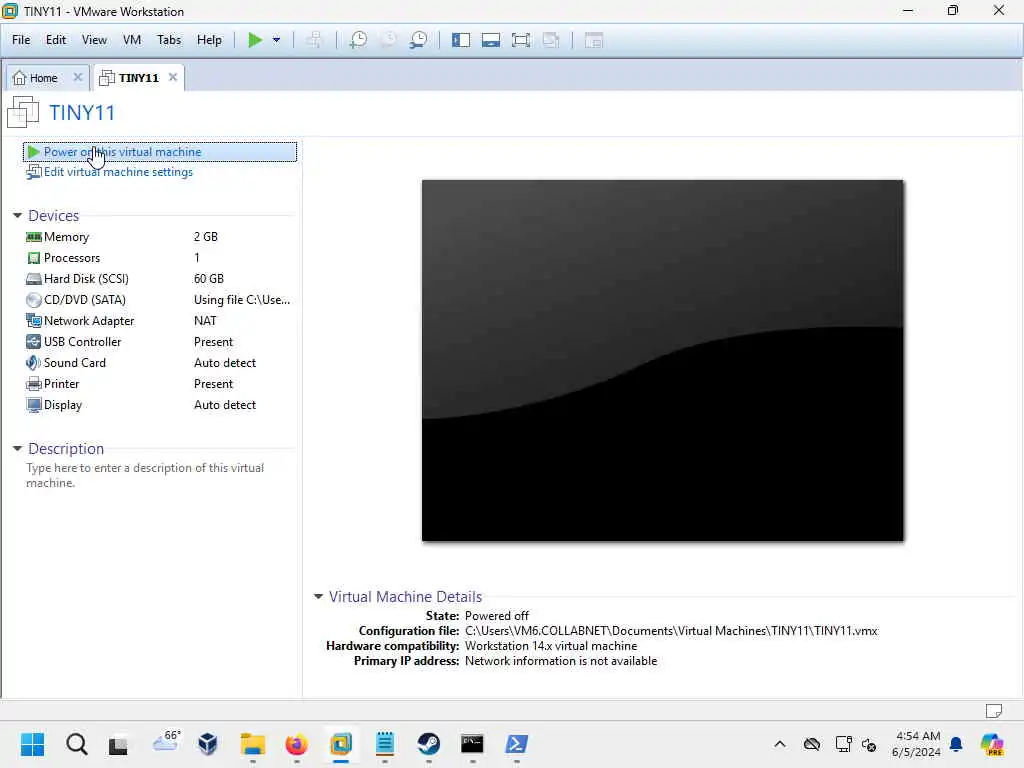Open VirtualBox from the taskbar

208,743
